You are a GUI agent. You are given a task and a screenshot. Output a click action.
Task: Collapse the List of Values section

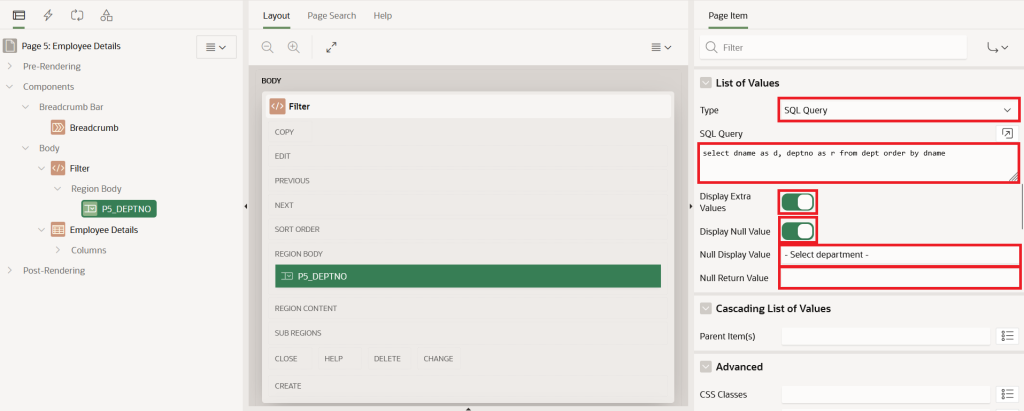pos(705,82)
